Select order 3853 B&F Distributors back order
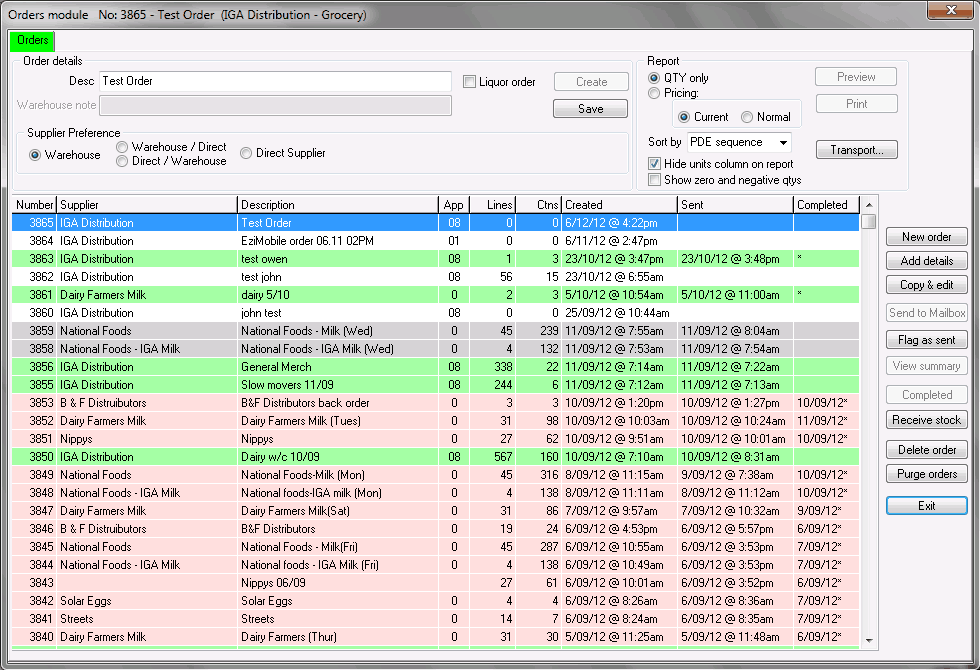980x670 pixels. (x=436, y=403)
